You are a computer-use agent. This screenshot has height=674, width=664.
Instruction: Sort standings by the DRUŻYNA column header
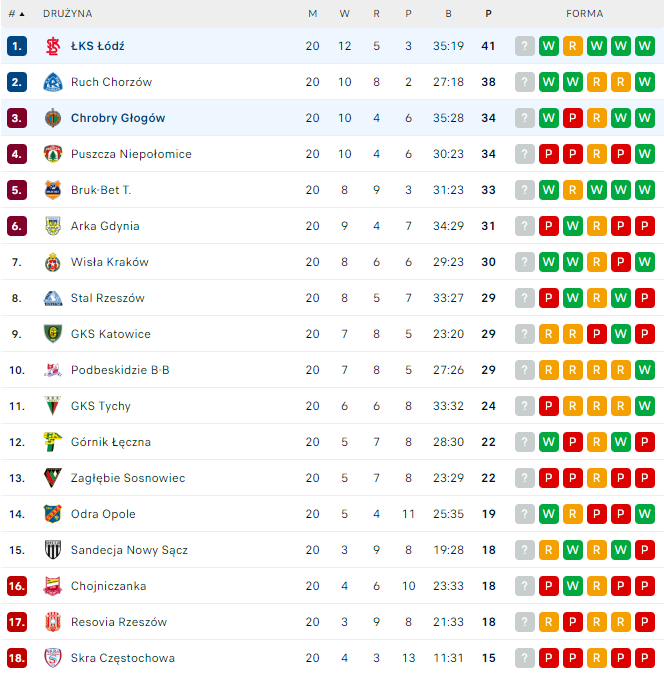coord(67,14)
